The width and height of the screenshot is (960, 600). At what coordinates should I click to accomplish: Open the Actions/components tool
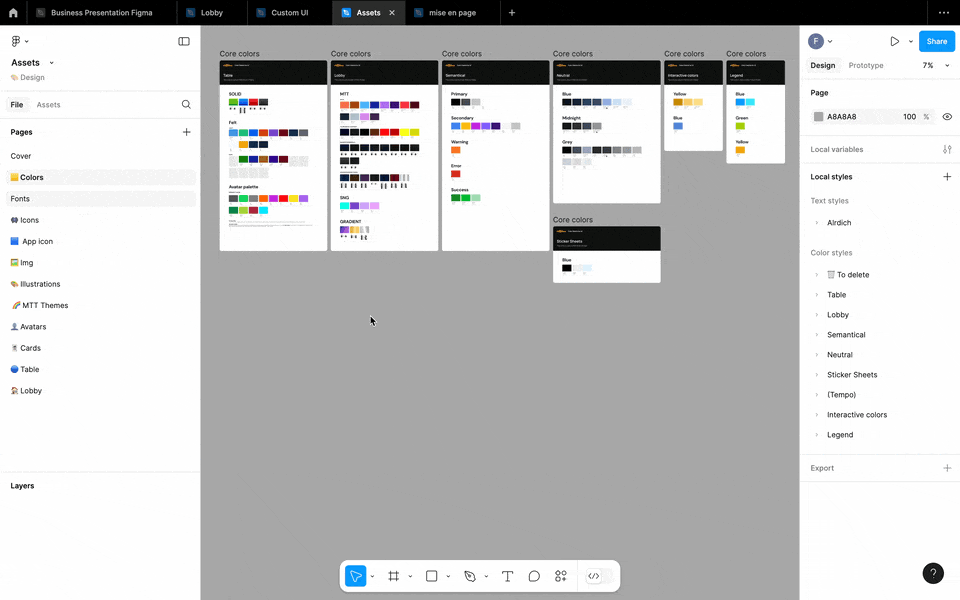(561, 576)
